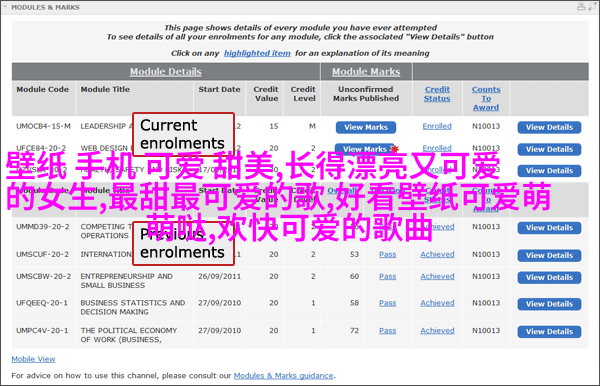Select module code UMOCB4-15-M
Viewport: 600px width, 386px height.
click(x=43, y=126)
